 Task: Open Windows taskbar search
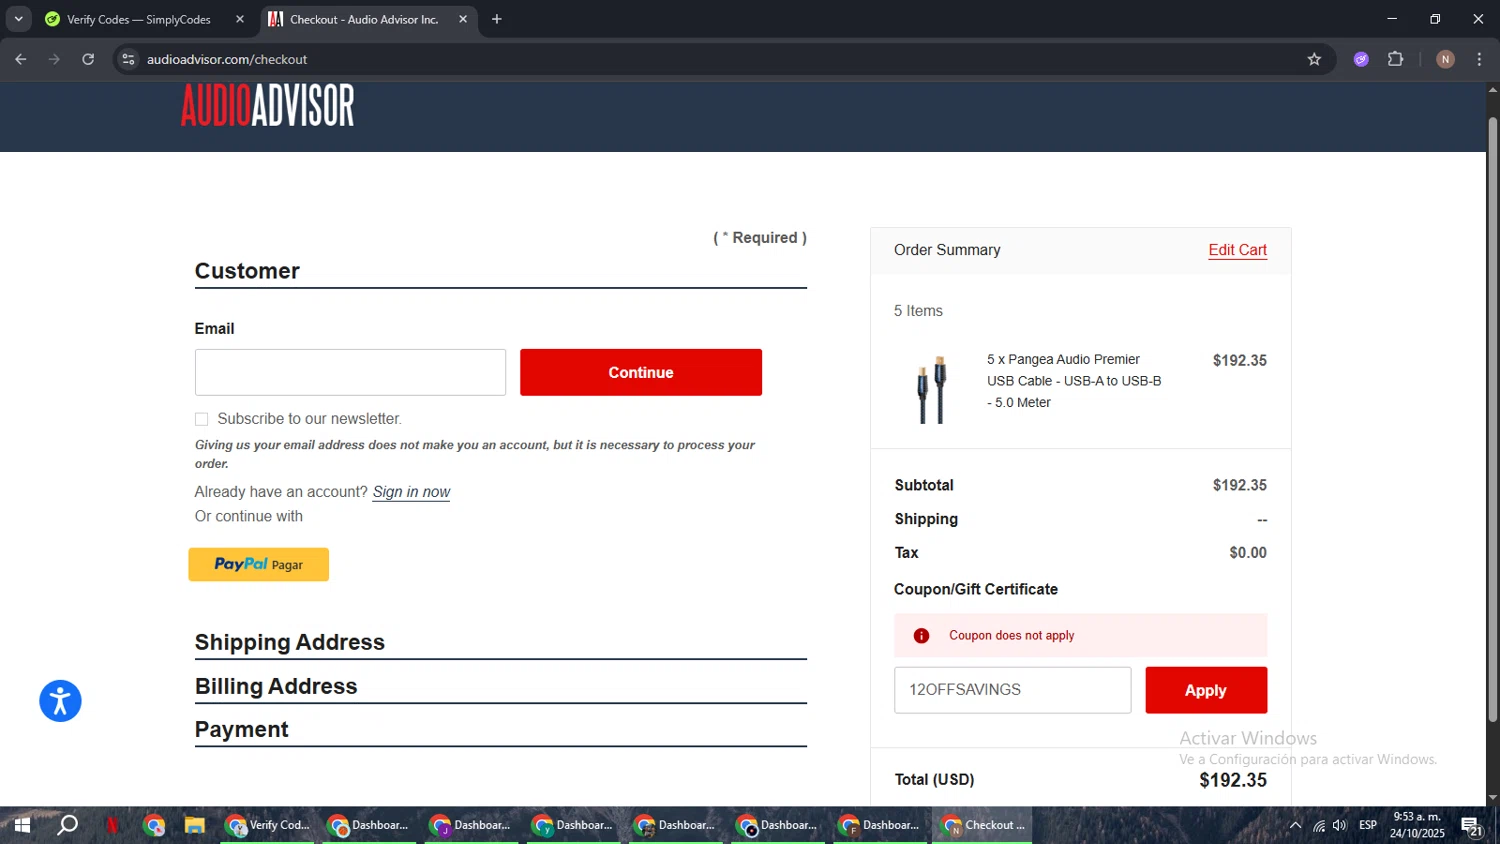(67, 825)
